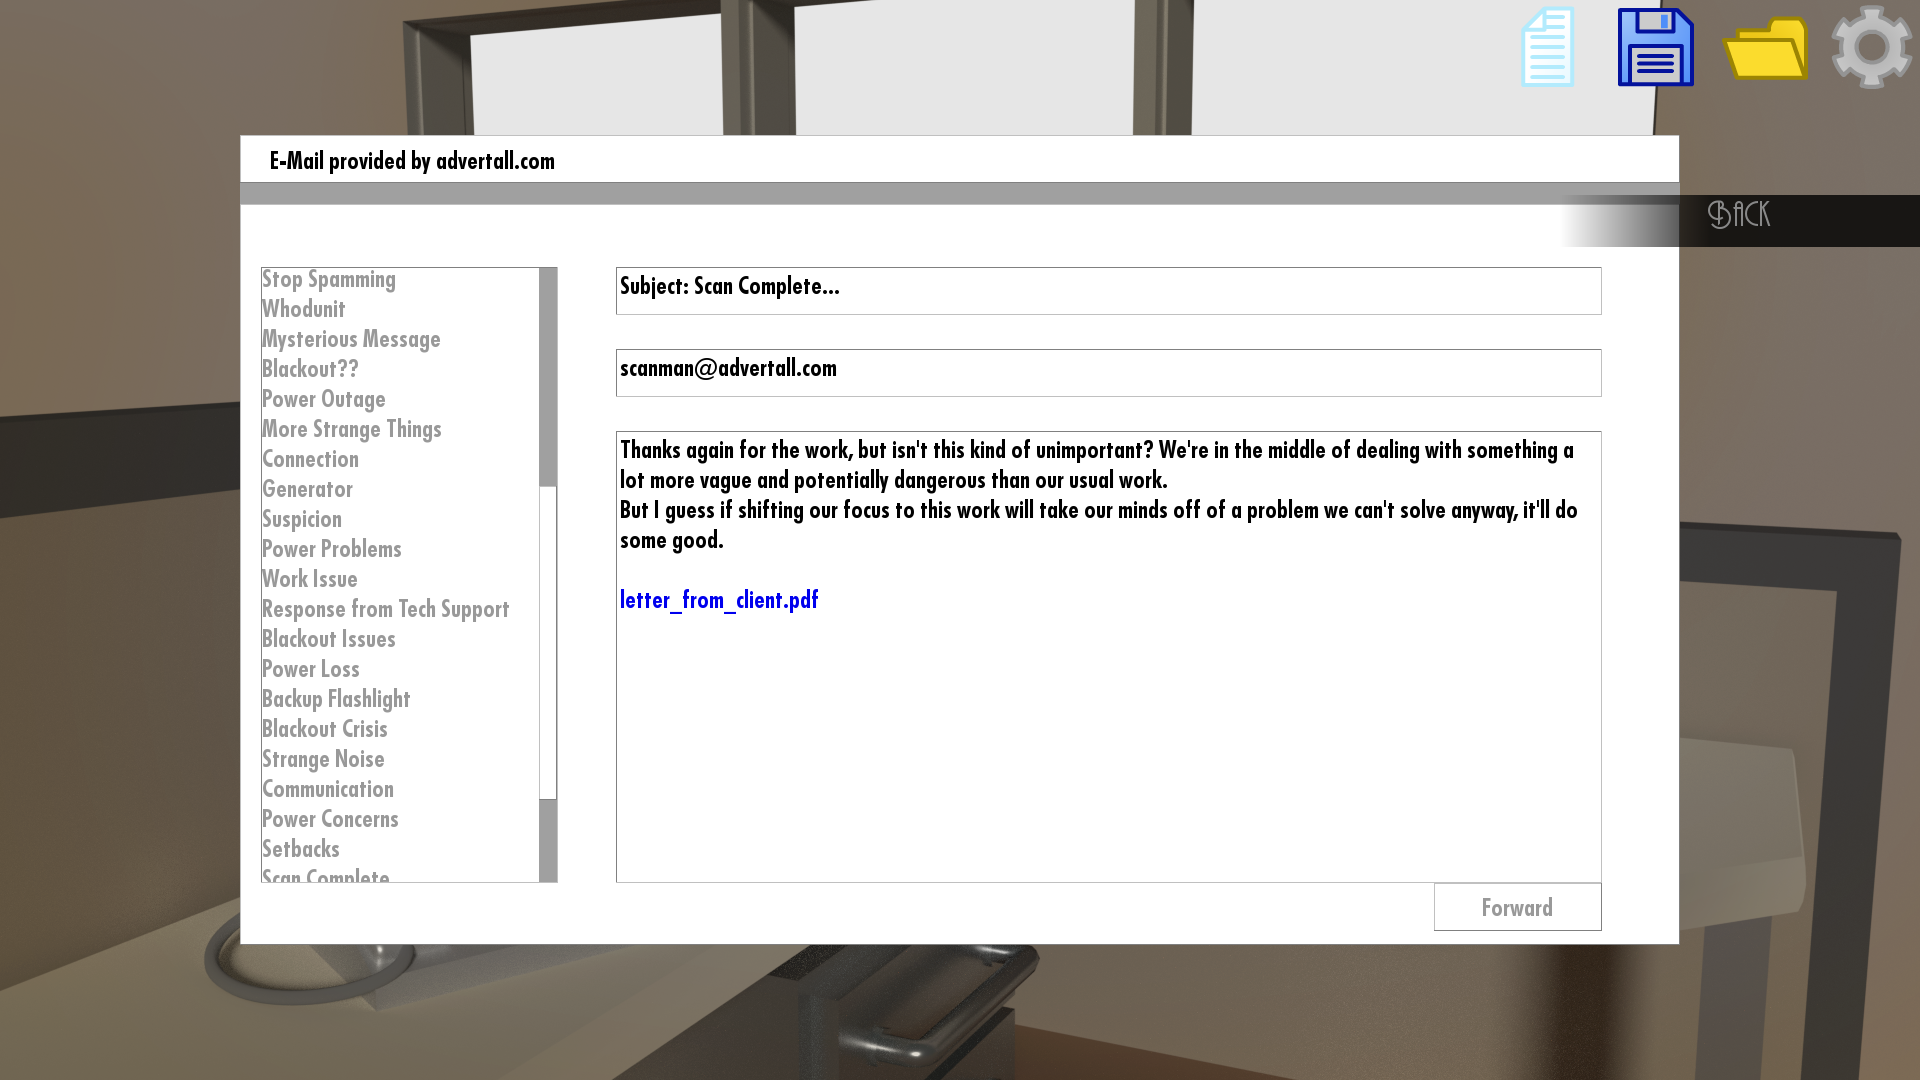Select the Strange Noise email
This screenshot has width=1920, height=1080.
point(323,760)
